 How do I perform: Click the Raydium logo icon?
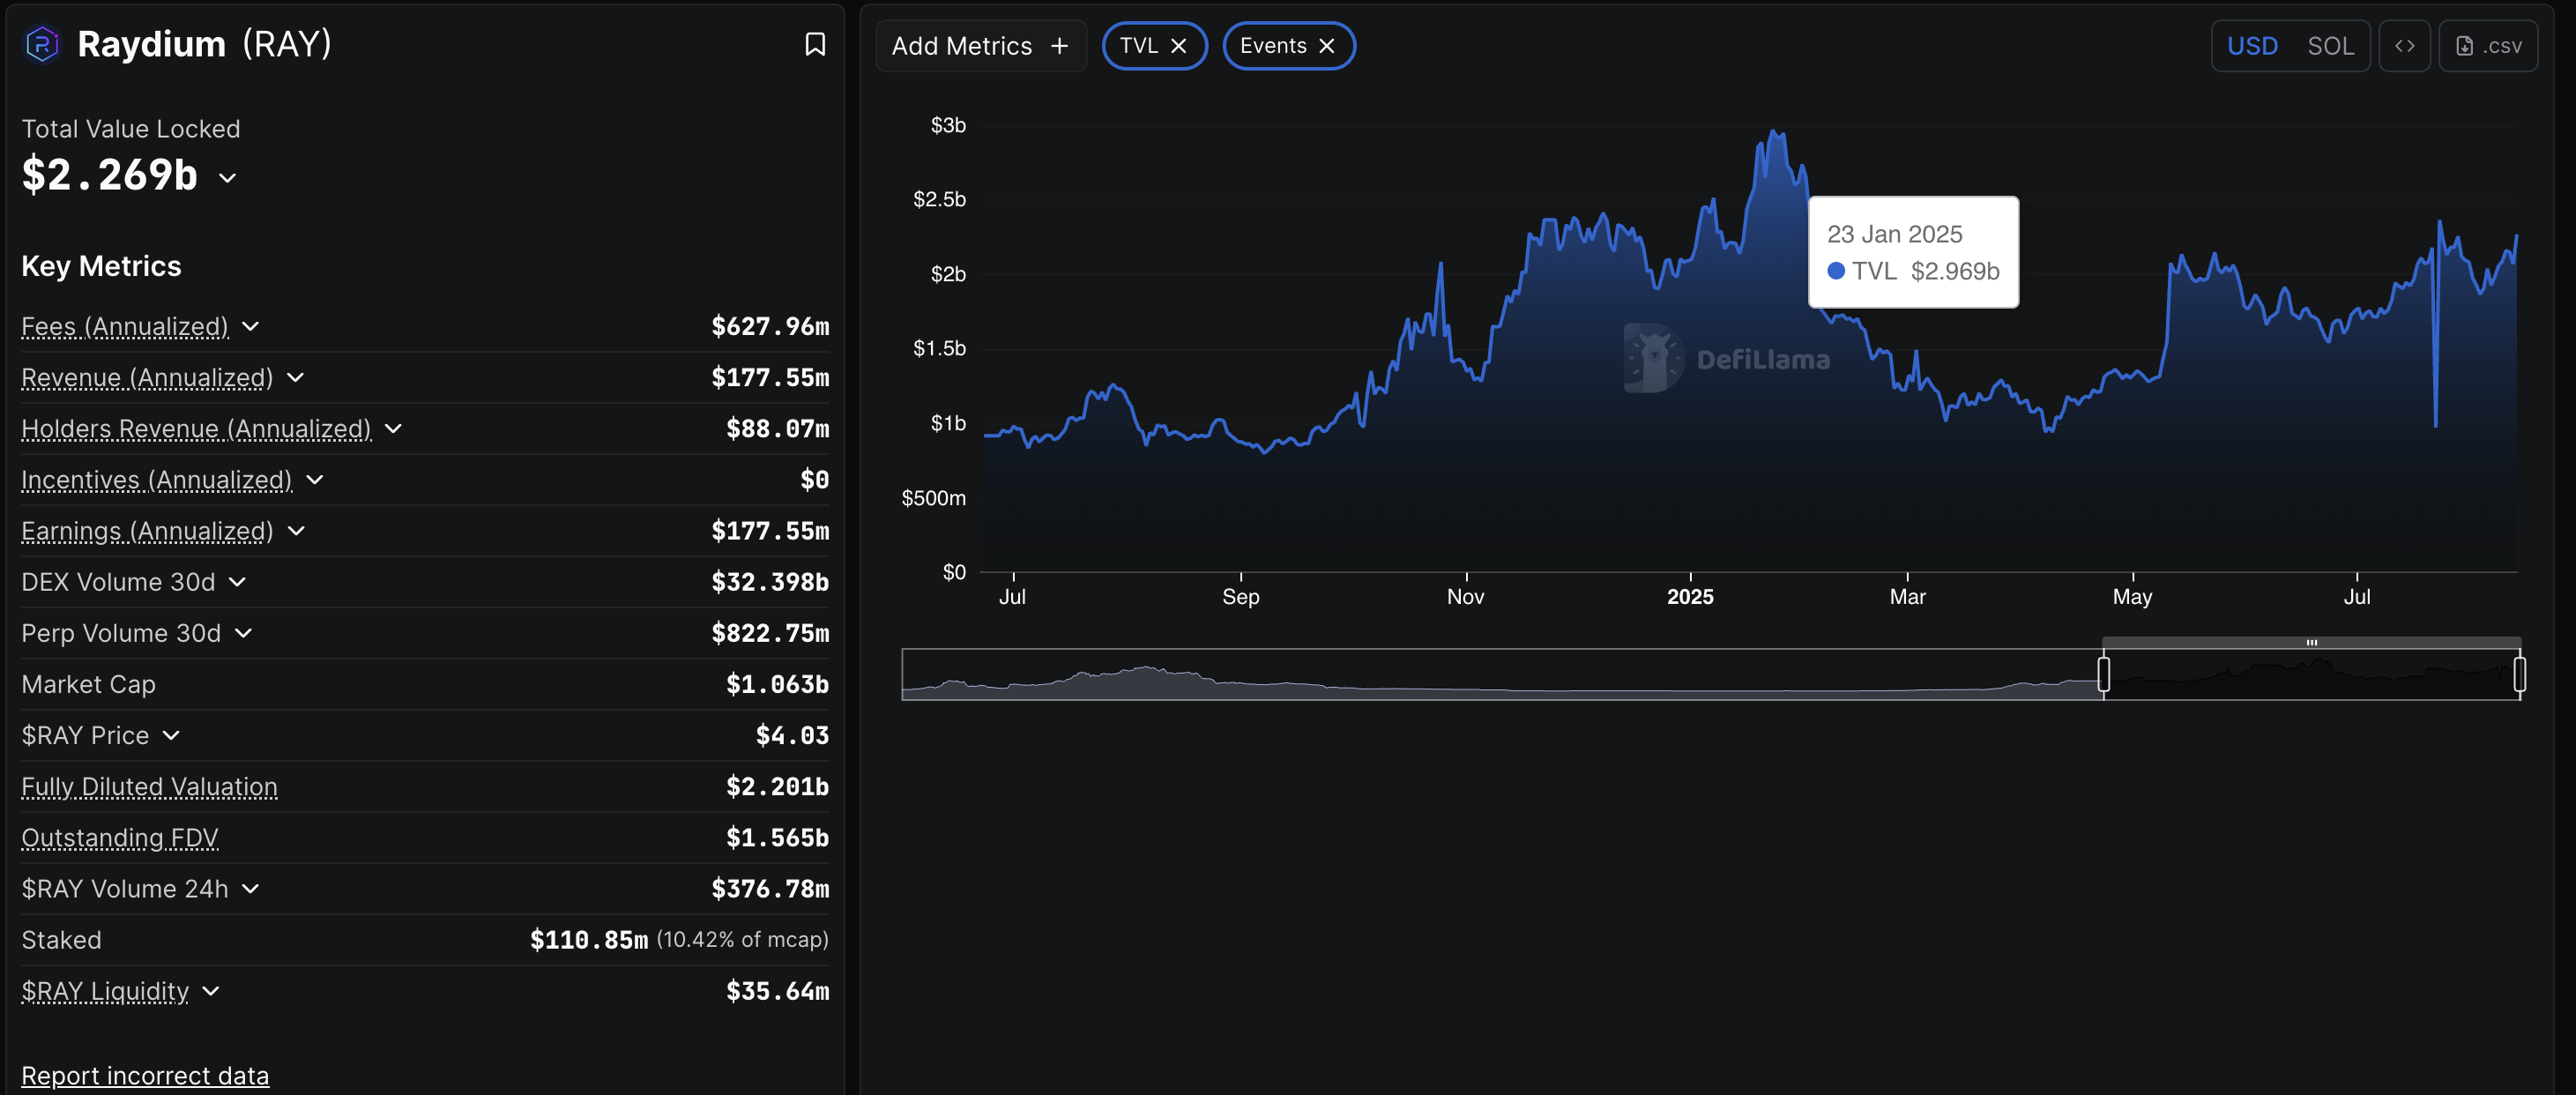(x=42, y=44)
